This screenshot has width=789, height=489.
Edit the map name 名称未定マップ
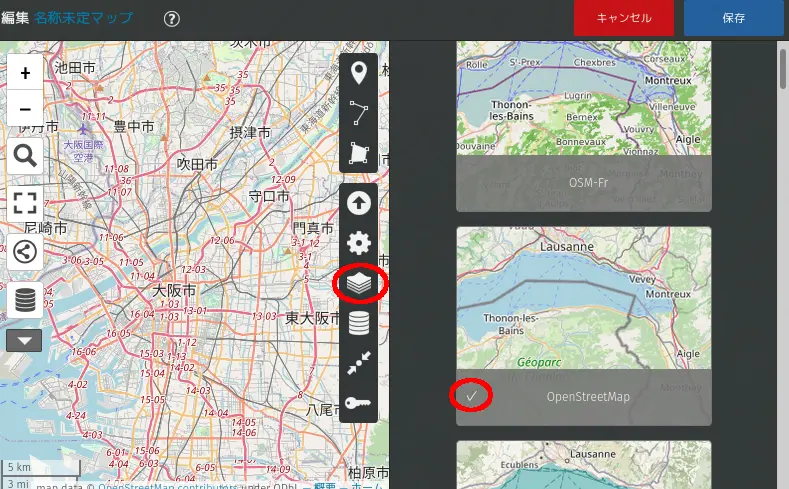pos(84,18)
